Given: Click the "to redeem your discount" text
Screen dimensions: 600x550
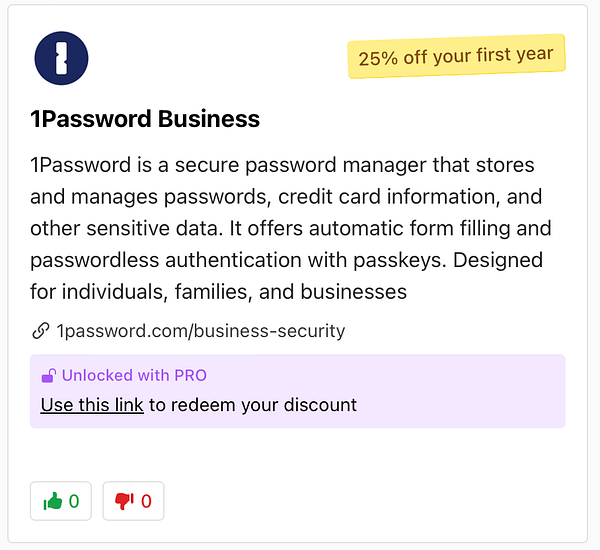Looking at the screenshot, I should [253, 405].
